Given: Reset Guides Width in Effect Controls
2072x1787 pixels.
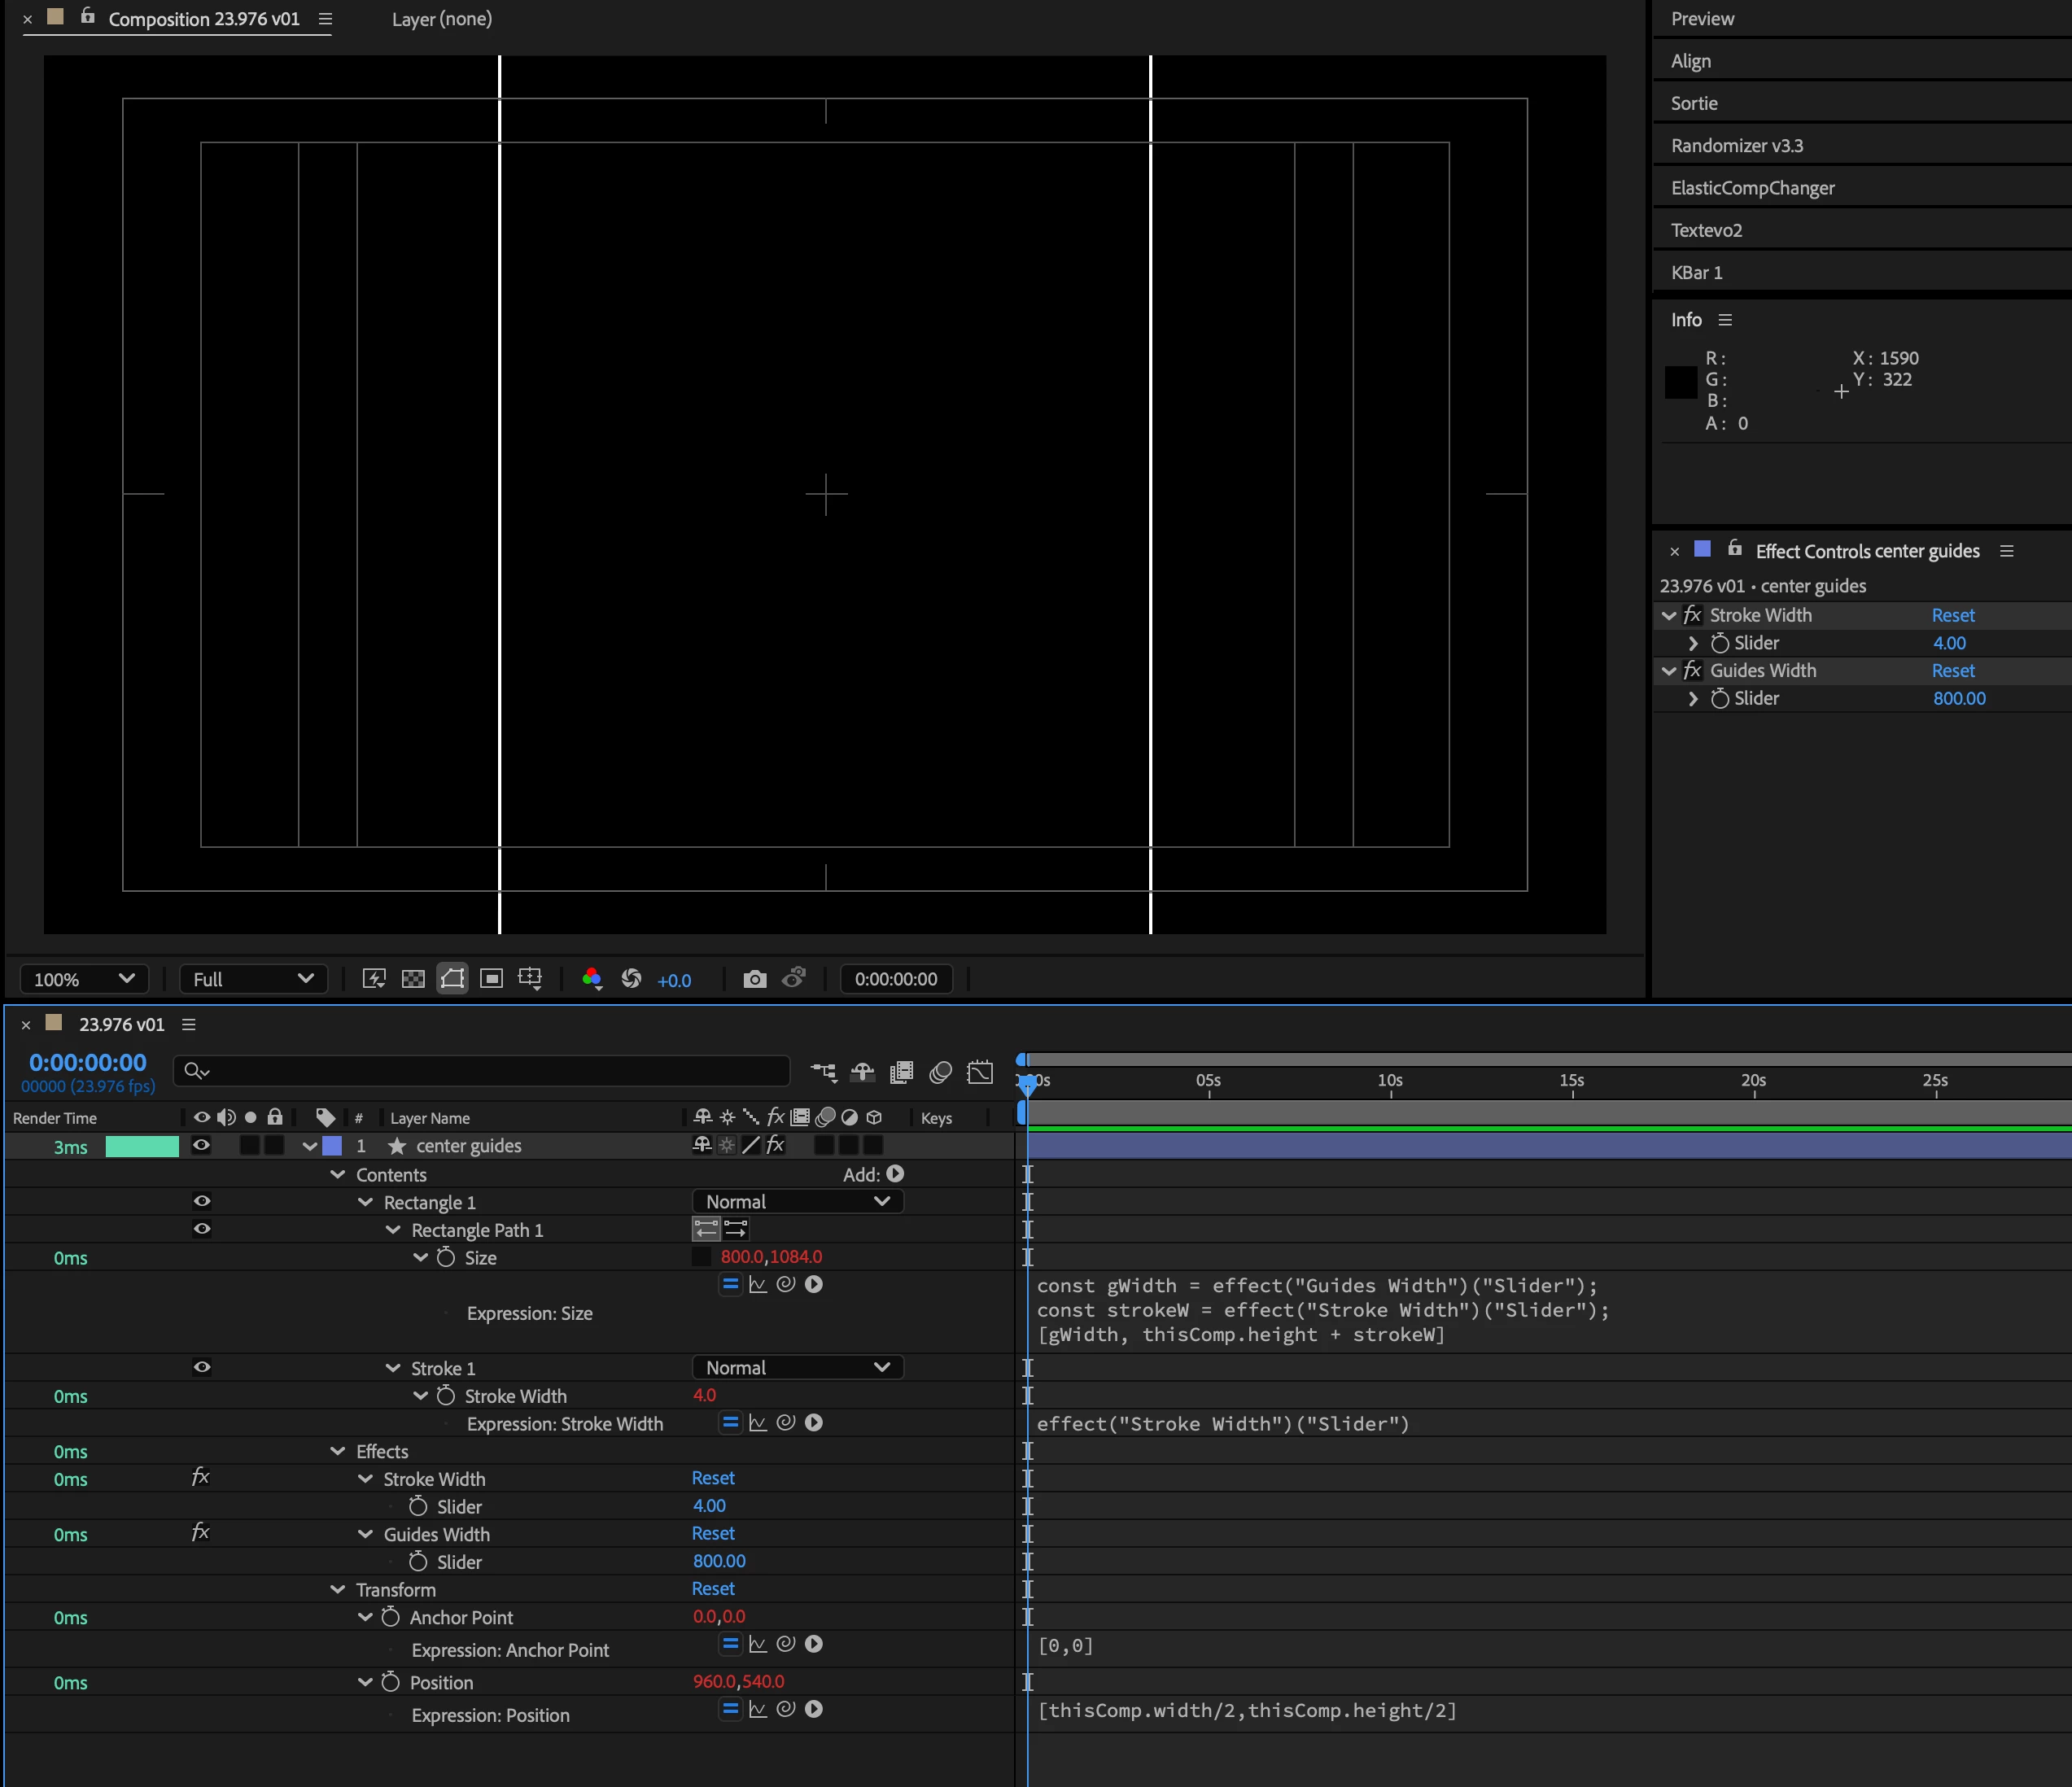Looking at the screenshot, I should [x=1952, y=671].
